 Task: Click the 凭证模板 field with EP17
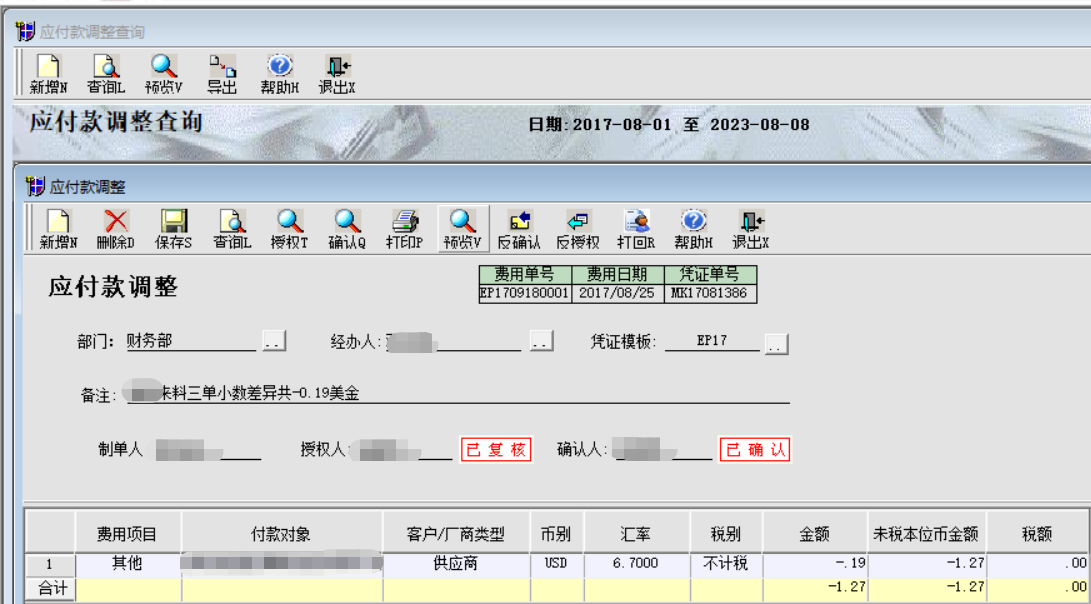pyautogui.click(x=712, y=341)
